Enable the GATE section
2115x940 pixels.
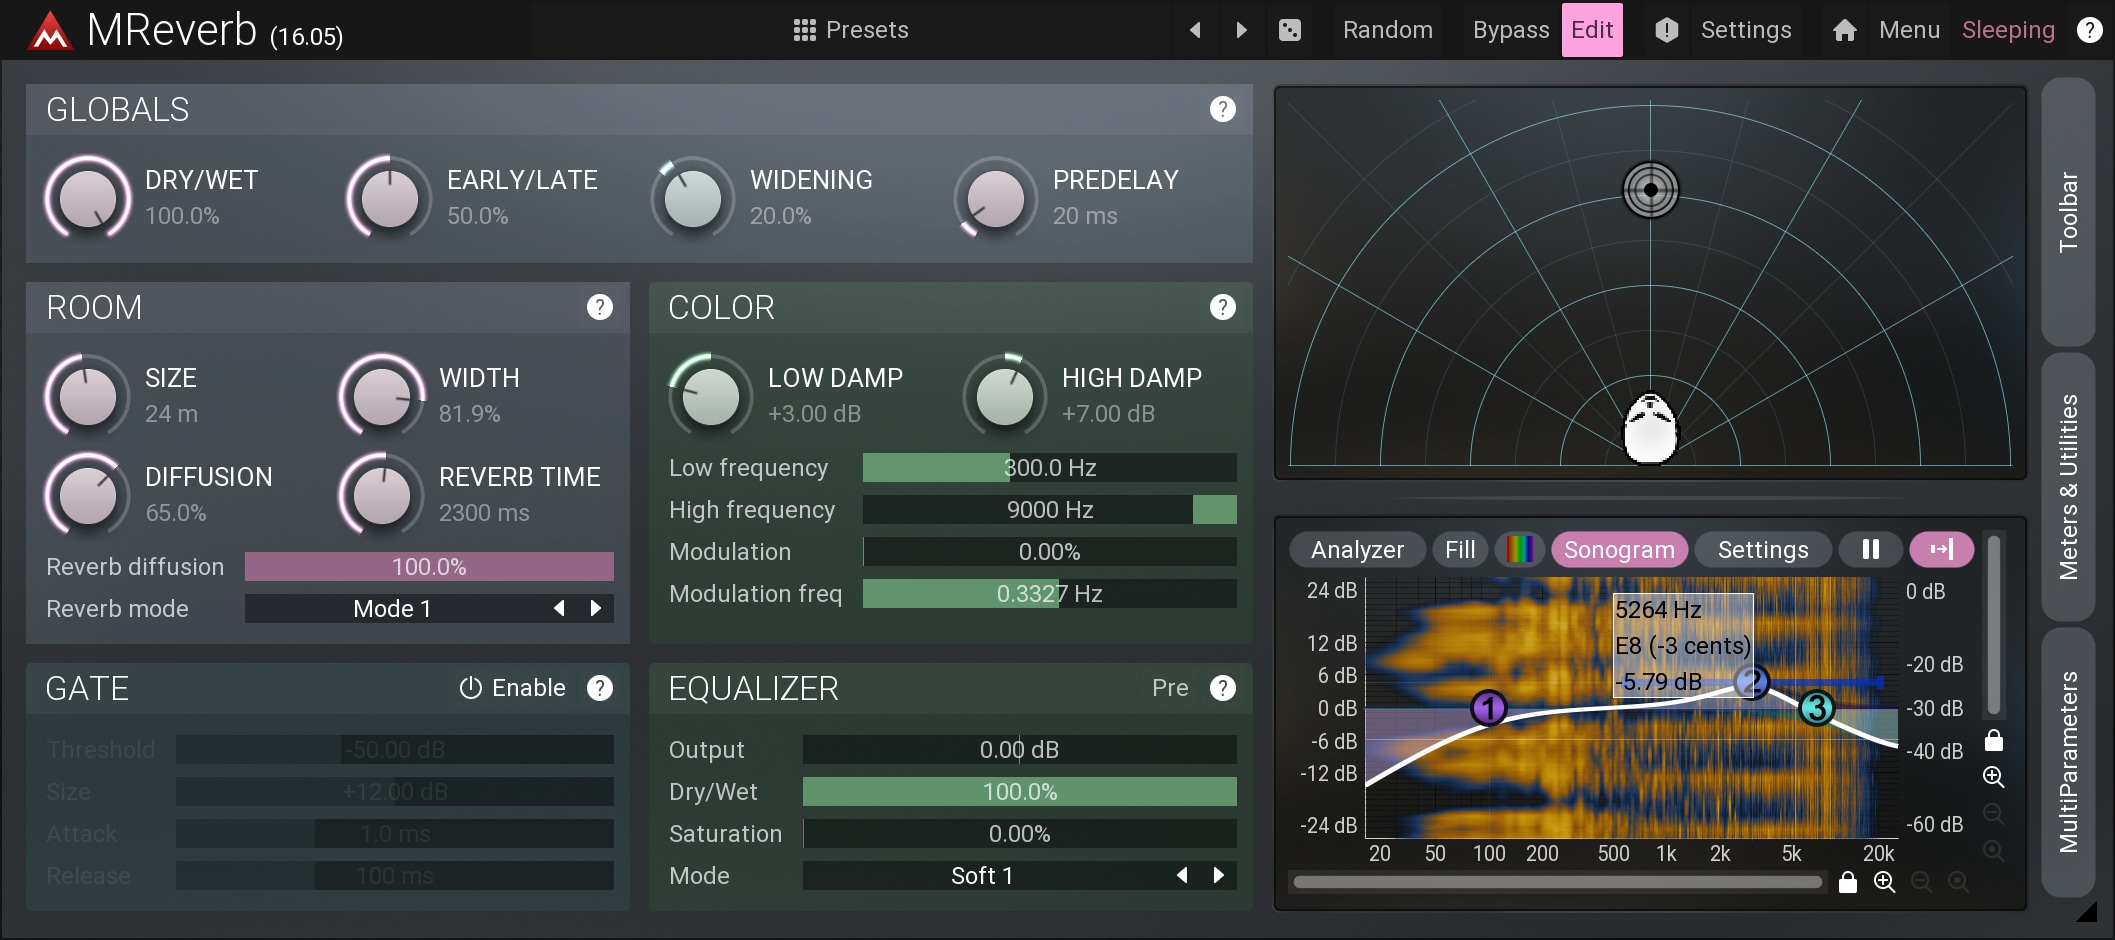(512, 688)
